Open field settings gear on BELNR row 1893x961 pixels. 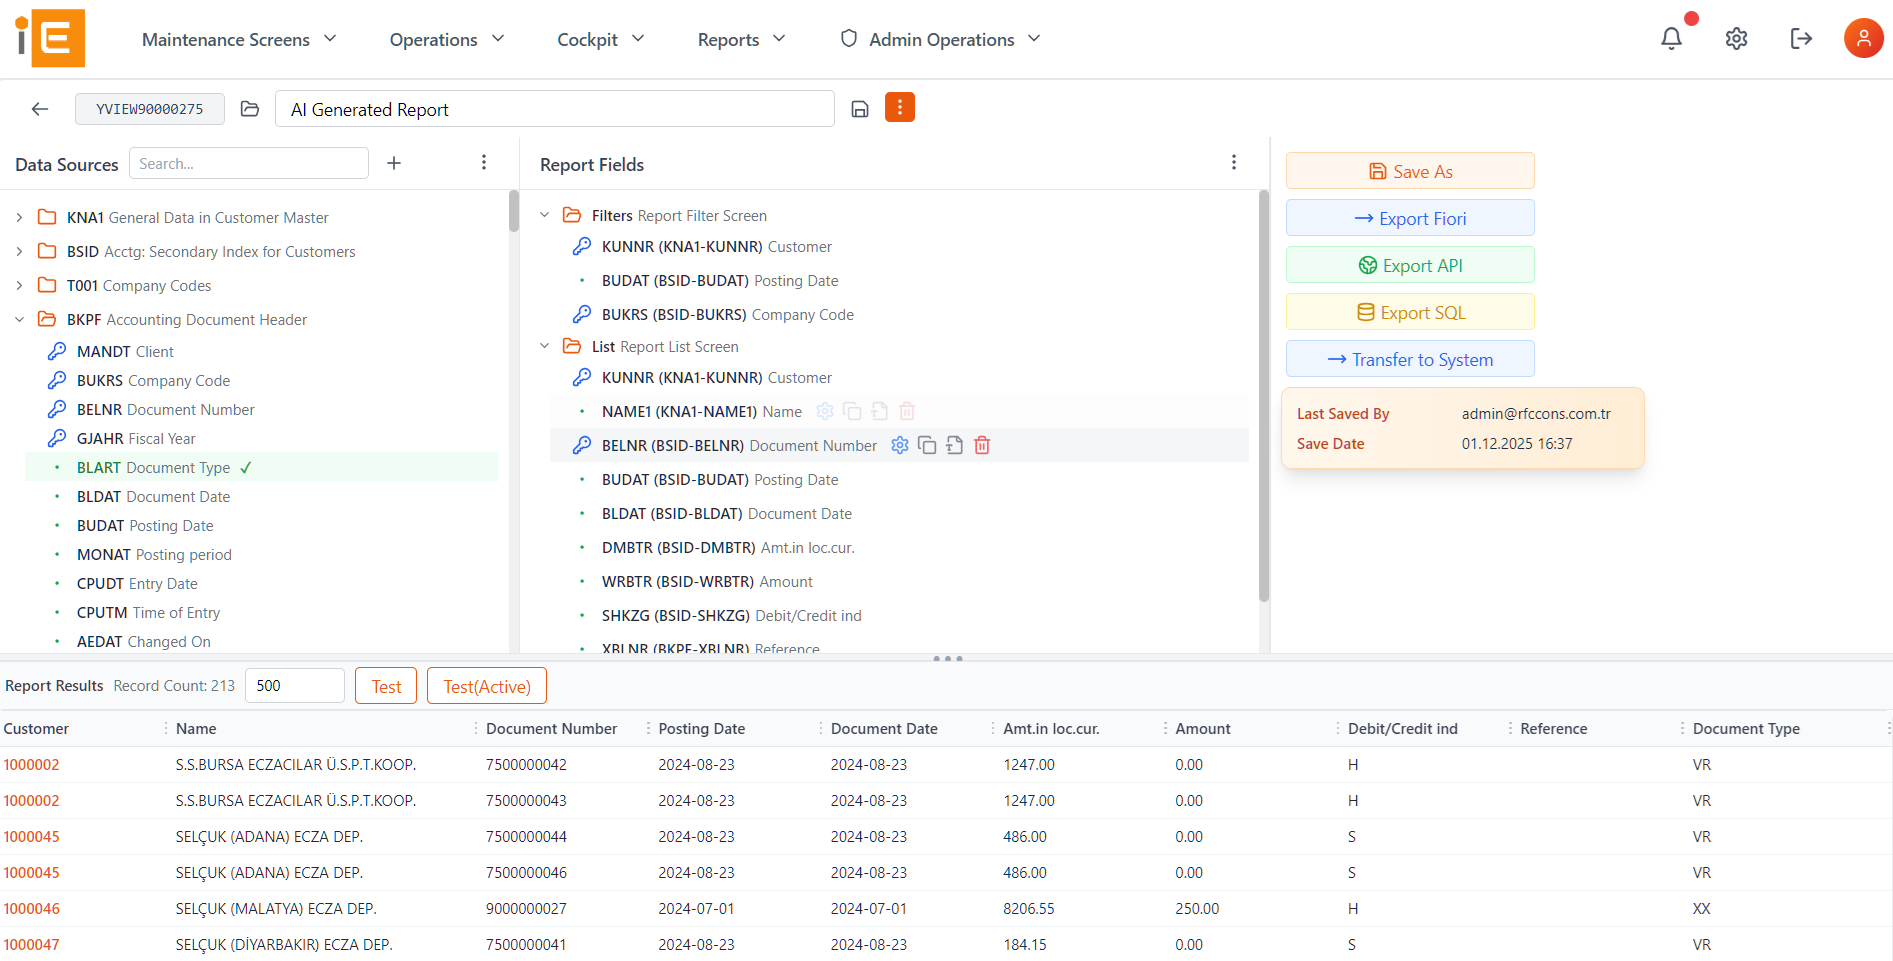pos(899,445)
